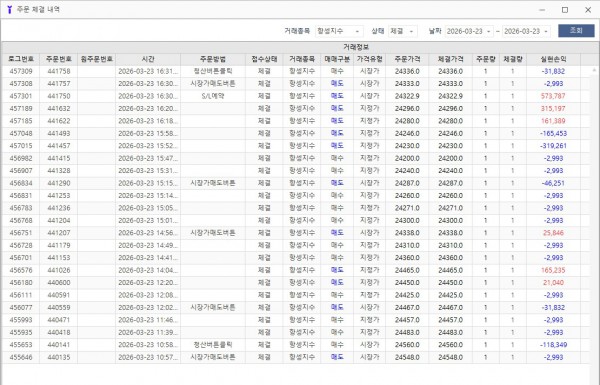Select profit value 315,197
600x385 pixels.
553,108
